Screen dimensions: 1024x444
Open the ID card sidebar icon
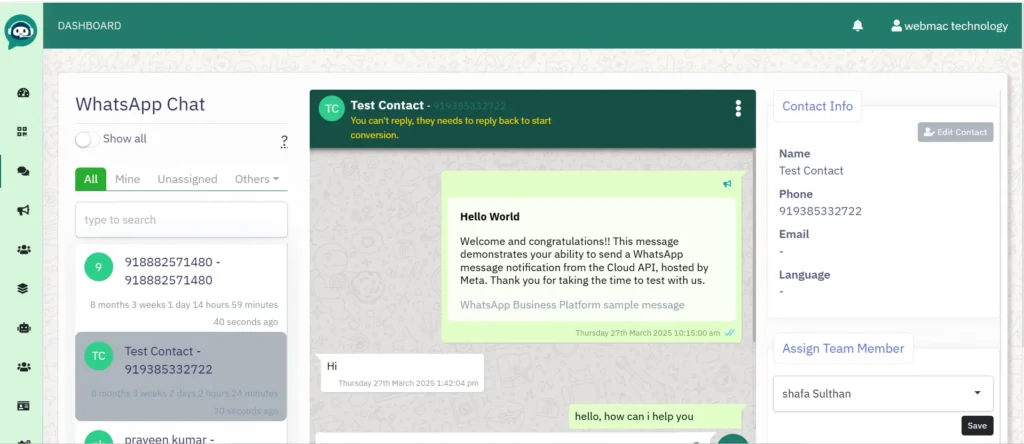pyautogui.click(x=23, y=406)
